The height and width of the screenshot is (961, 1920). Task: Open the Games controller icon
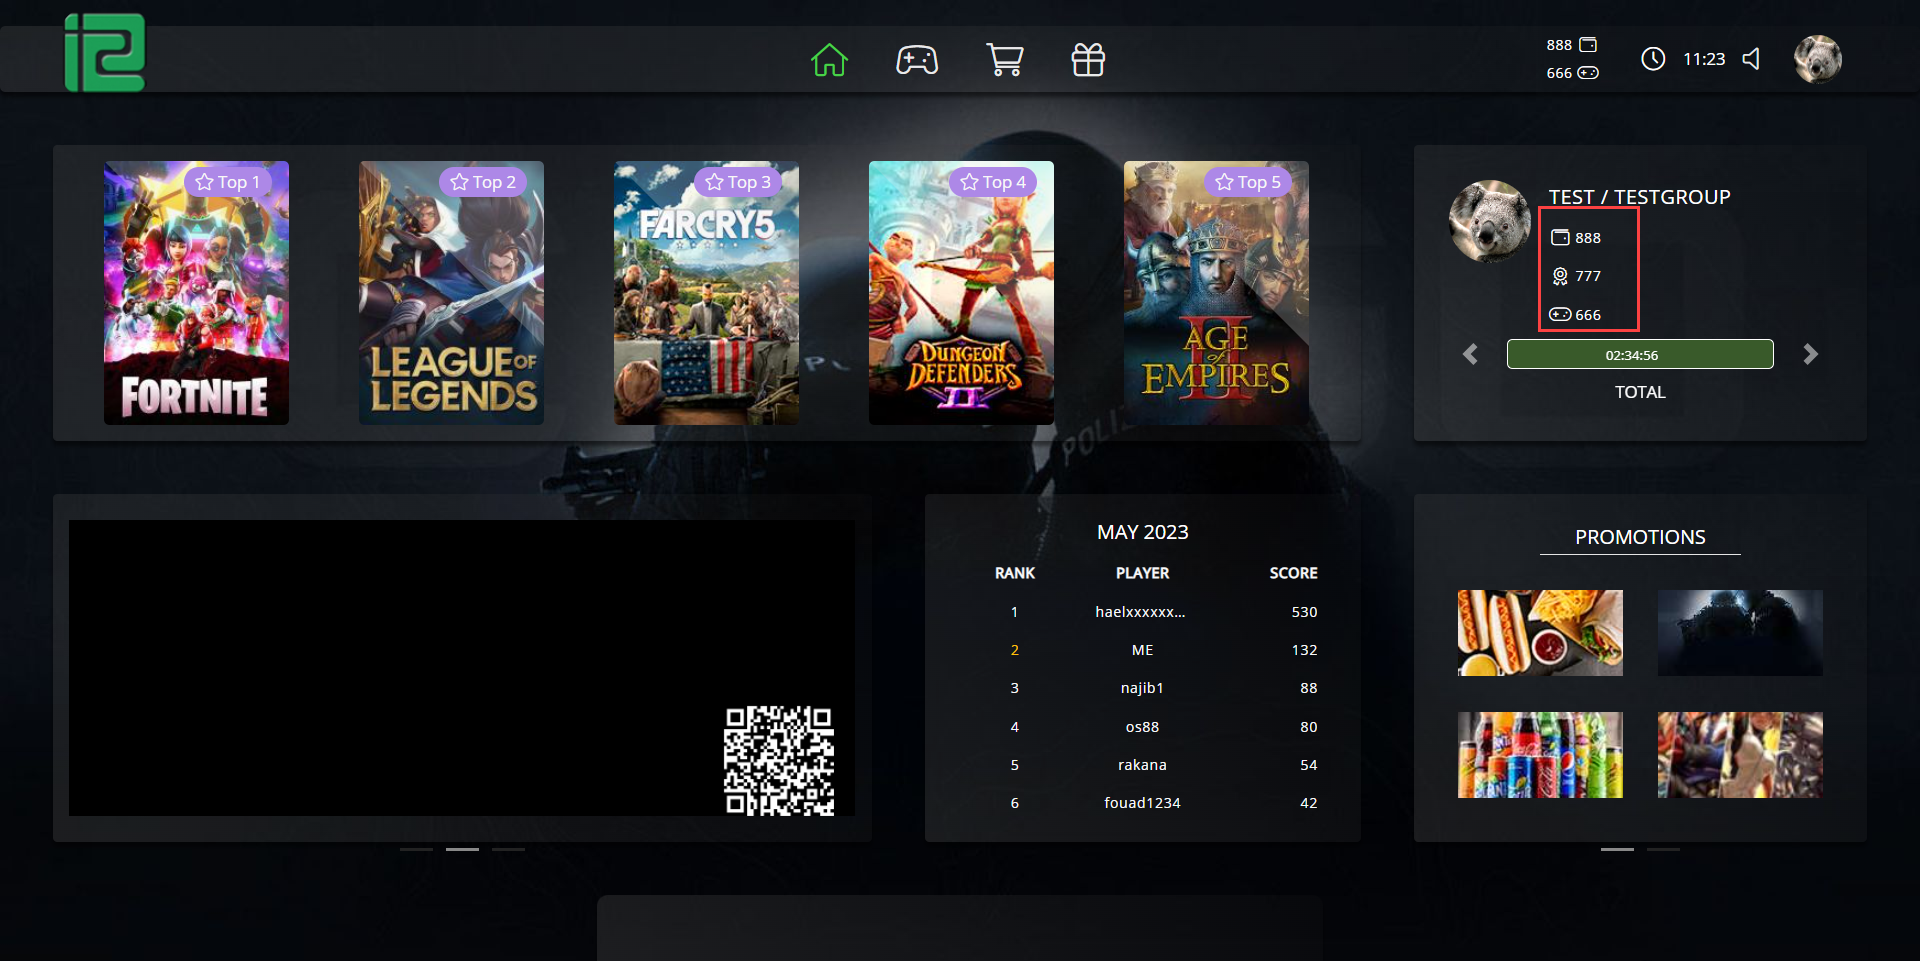click(916, 60)
